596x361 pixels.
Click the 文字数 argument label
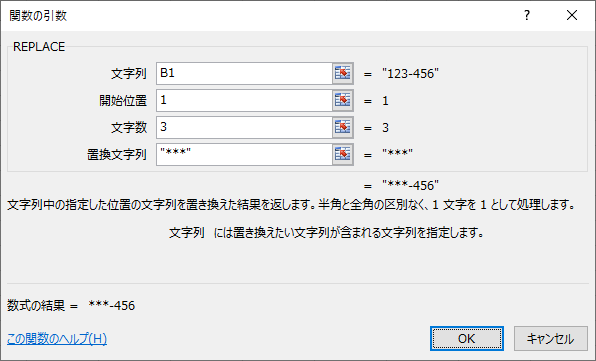[x=129, y=128]
